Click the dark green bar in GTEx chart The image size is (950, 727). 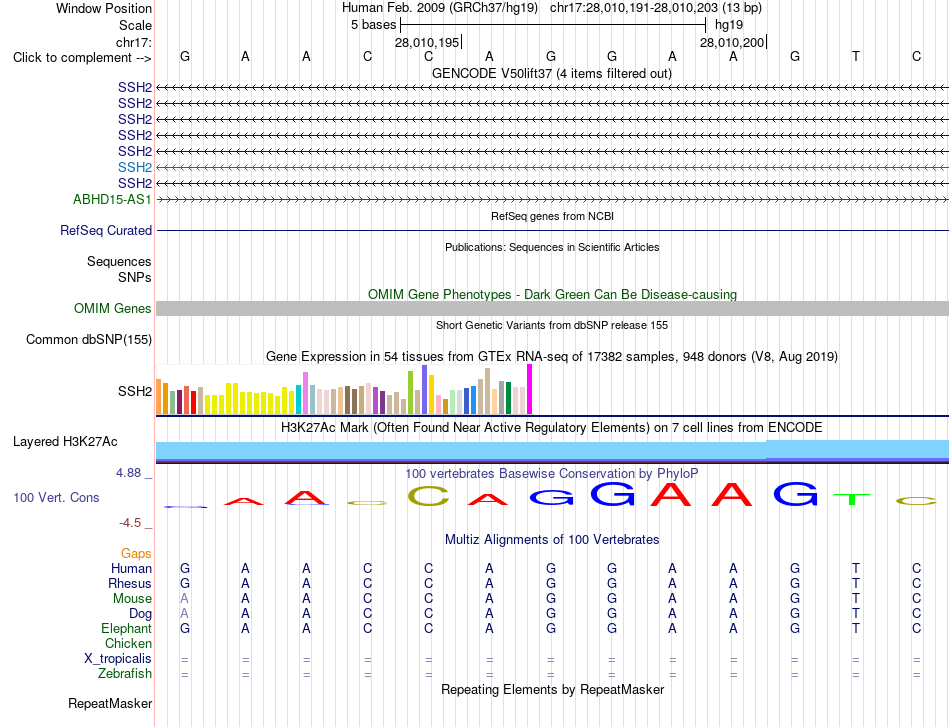pyautogui.click(x=508, y=398)
